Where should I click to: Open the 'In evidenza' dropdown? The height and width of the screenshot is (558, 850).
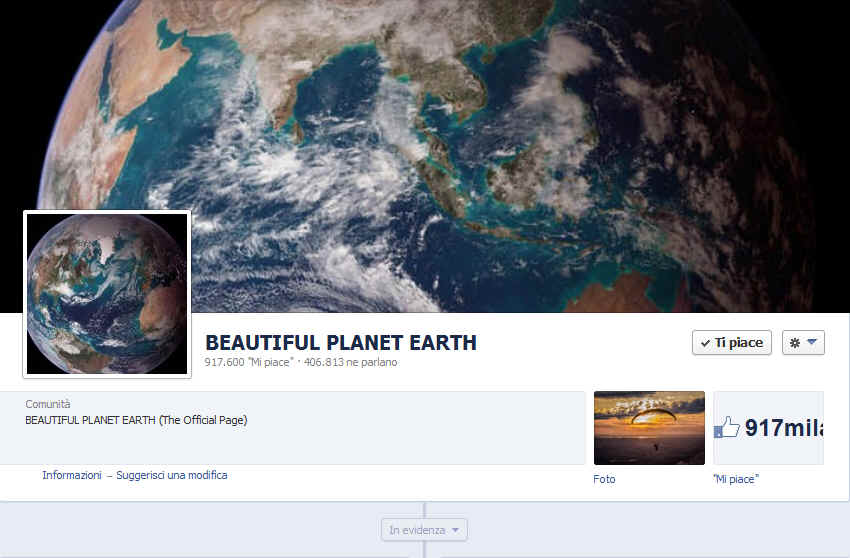[x=424, y=530]
